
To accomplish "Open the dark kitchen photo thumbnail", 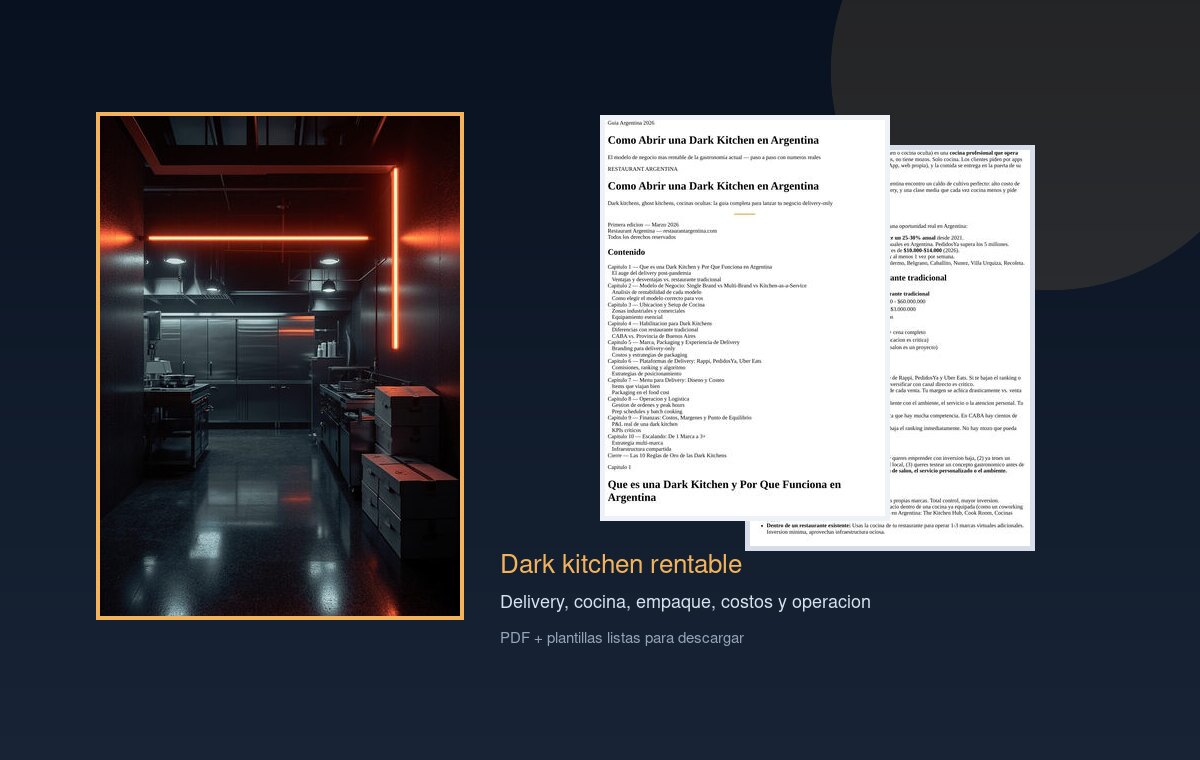I will pyautogui.click(x=280, y=366).
